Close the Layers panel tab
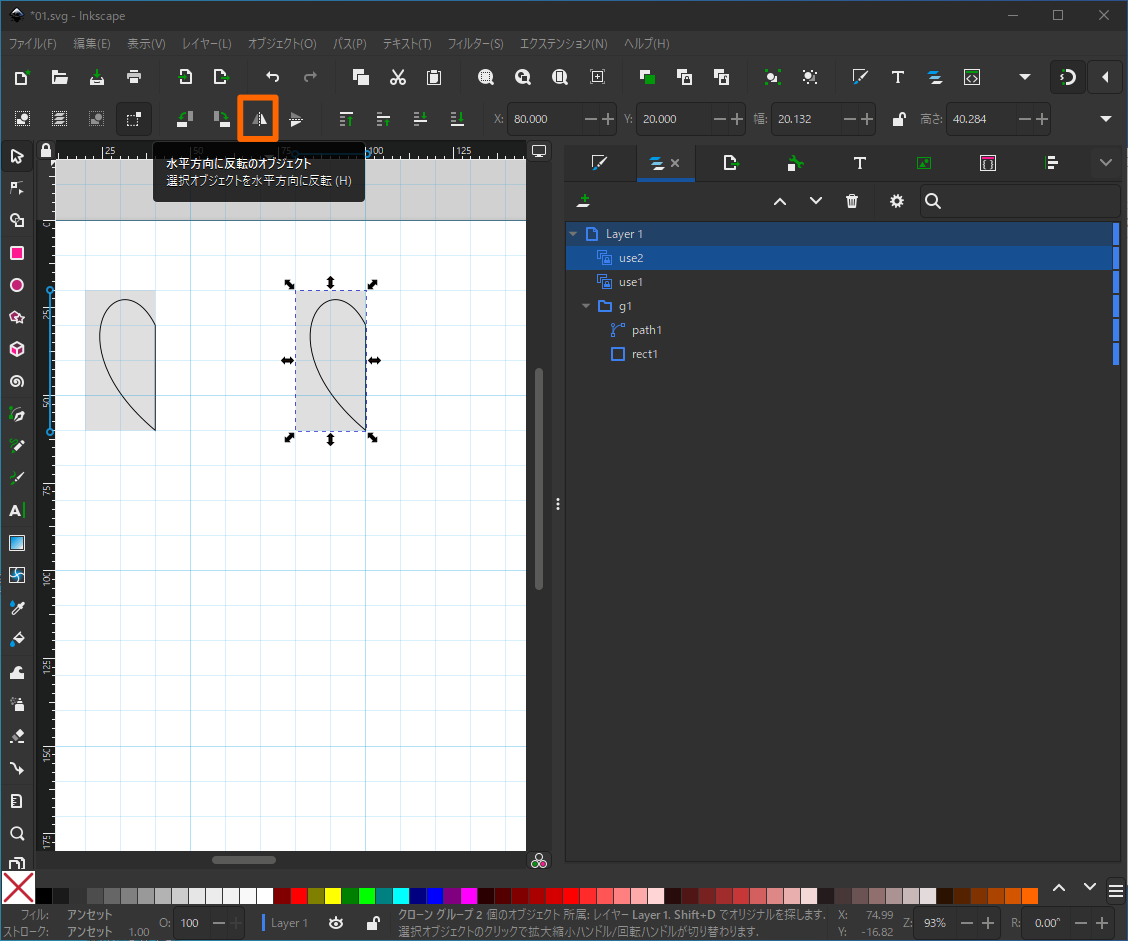The height and width of the screenshot is (941, 1128). point(675,163)
